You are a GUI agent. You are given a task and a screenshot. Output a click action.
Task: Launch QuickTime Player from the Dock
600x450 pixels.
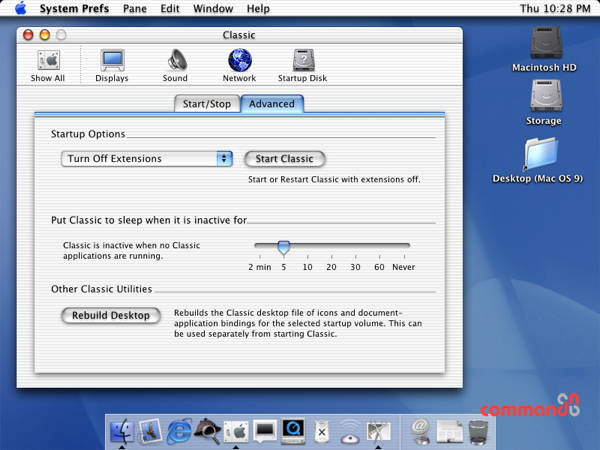point(293,431)
